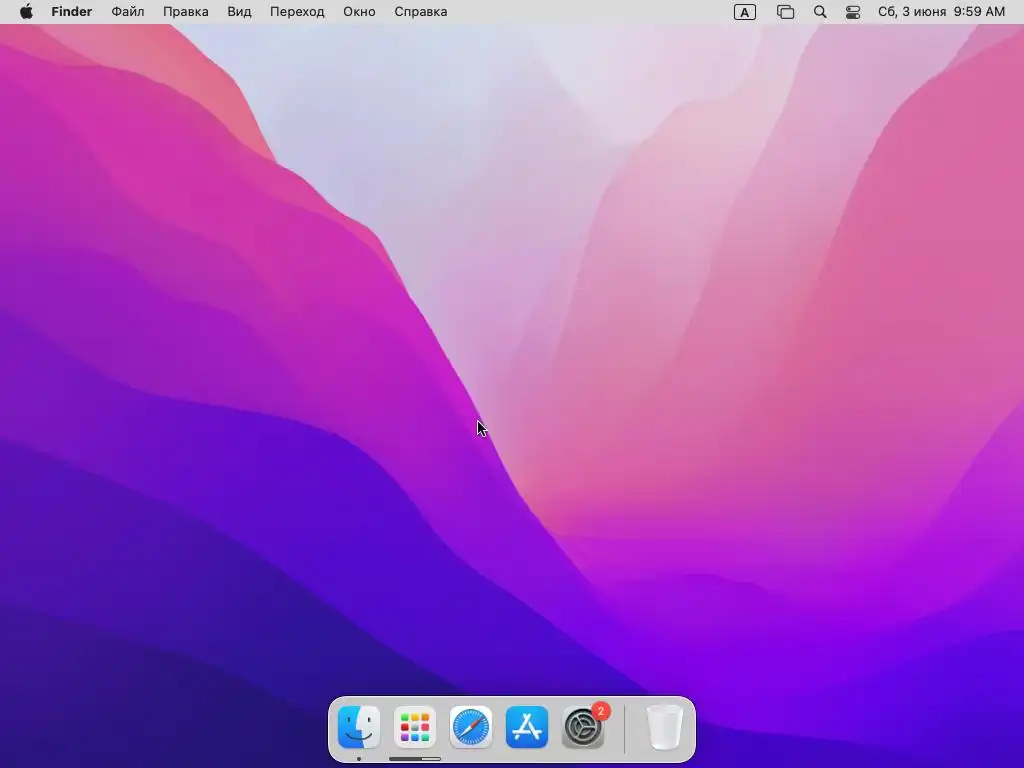The width and height of the screenshot is (1024, 768).
Task: Open the Apple menu
Action: 26,12
